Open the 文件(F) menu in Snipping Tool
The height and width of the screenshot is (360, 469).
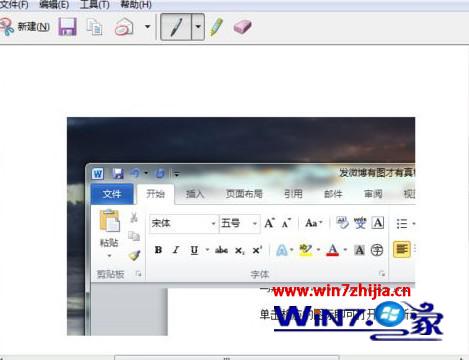pyautogui.click(x=13, y=5)
